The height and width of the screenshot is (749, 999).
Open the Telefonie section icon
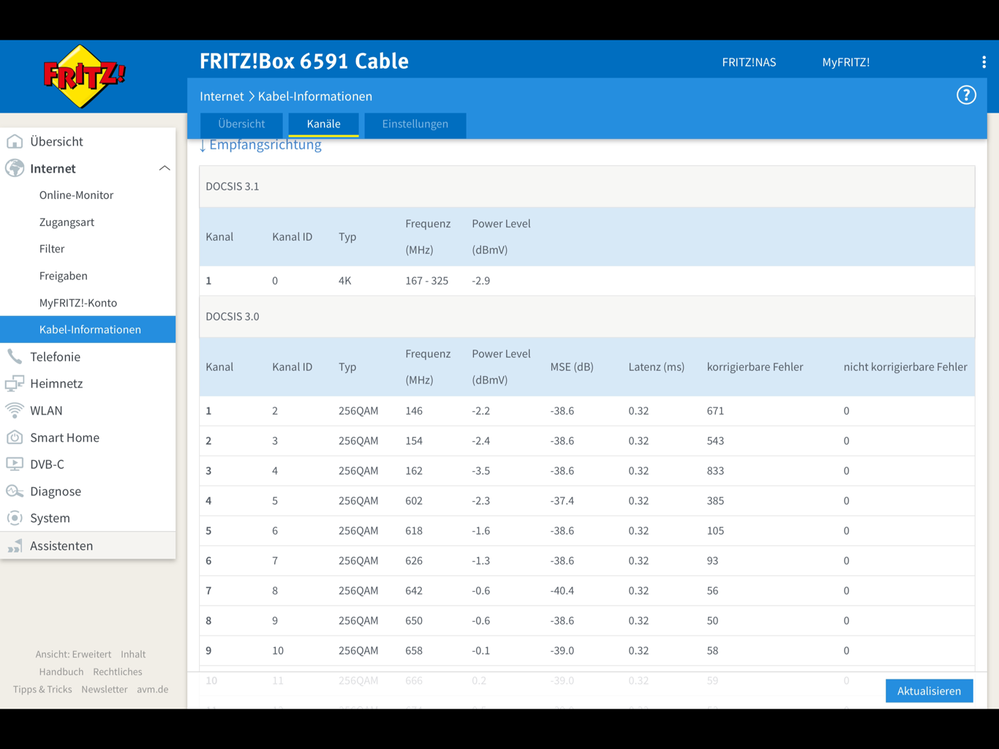pyautogui.click(x=16, y=356)
